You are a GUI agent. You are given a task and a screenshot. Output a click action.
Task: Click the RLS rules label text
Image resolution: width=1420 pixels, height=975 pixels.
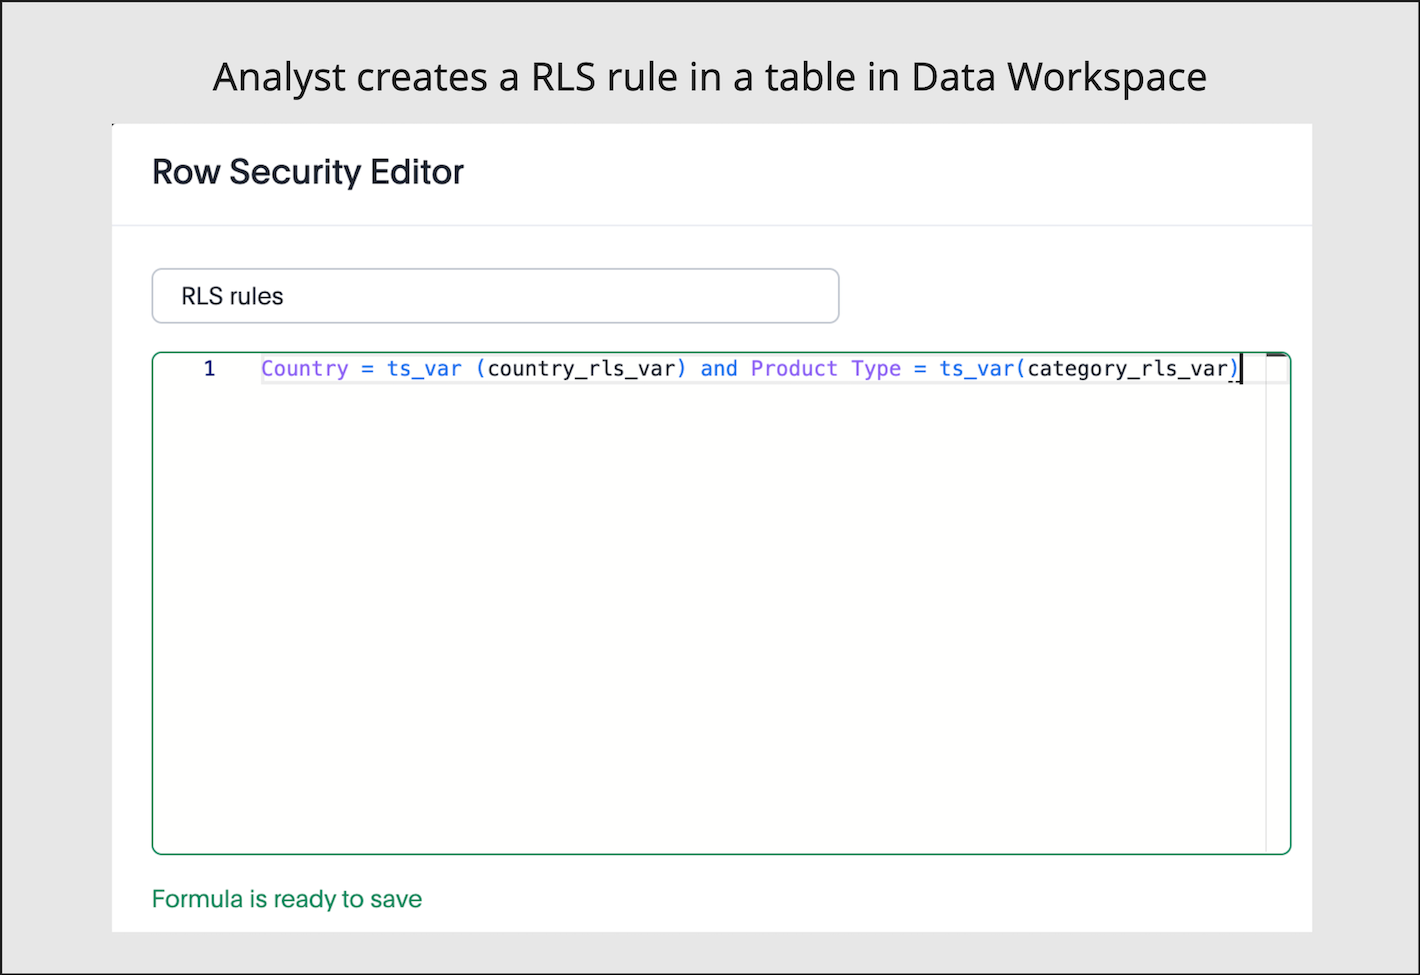(x=232, y=296)
